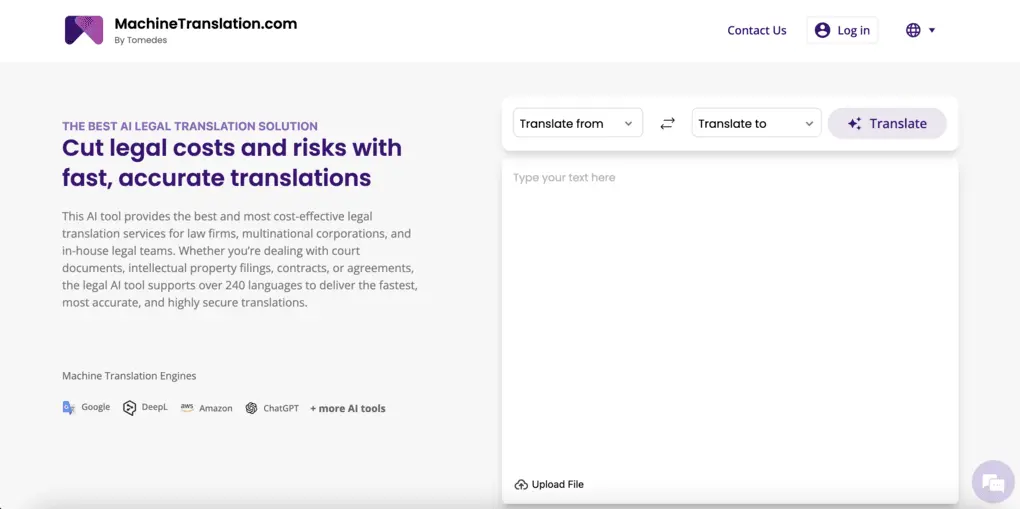The width and height of the screenshot is (1020, 509).
Task: Click the user avatar icon beside Log in
Action: click(x=822, y=30)
